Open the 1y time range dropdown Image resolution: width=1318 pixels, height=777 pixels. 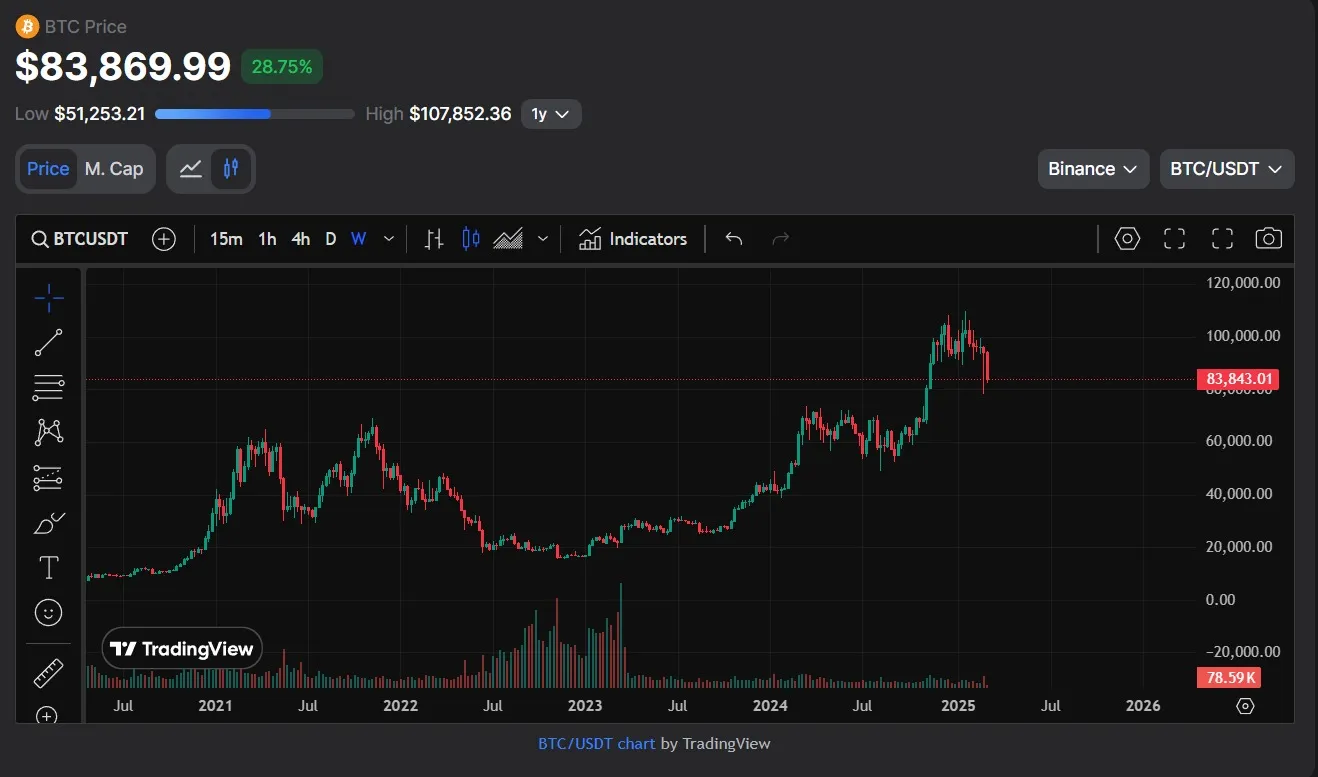pyautogui.click(x=551, y=114)
